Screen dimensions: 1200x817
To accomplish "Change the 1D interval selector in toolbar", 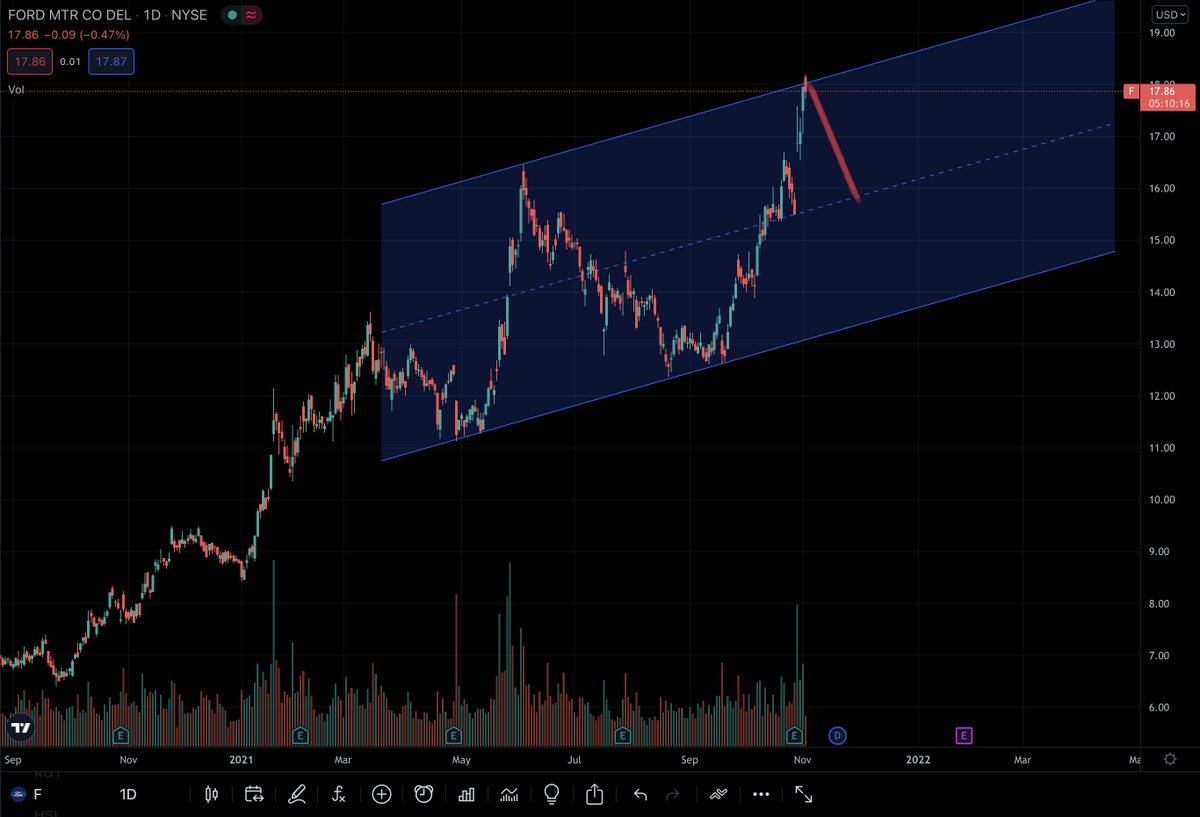I will [x=128, y=795].
